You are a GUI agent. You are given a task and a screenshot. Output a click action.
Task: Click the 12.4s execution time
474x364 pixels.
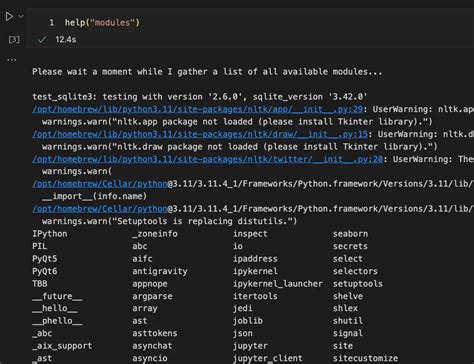coord(66,40)
